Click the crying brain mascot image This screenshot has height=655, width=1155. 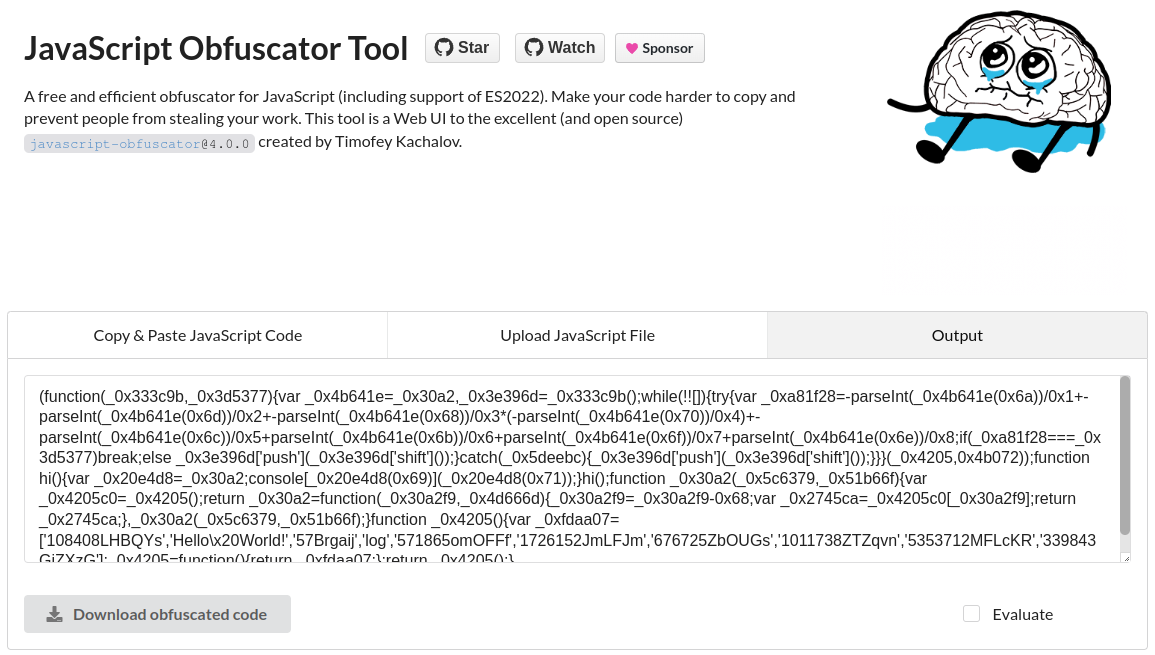click(x=1000, y=91)
